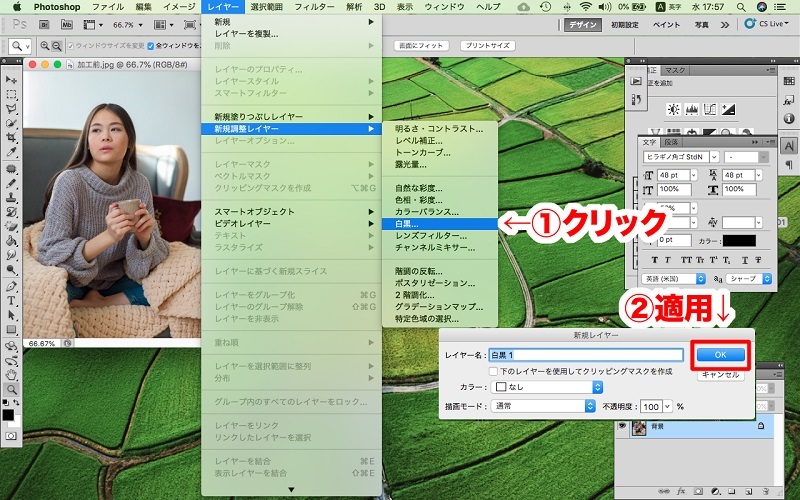Toggle Underline text style

pyautogui.click(x=745, y=260)
